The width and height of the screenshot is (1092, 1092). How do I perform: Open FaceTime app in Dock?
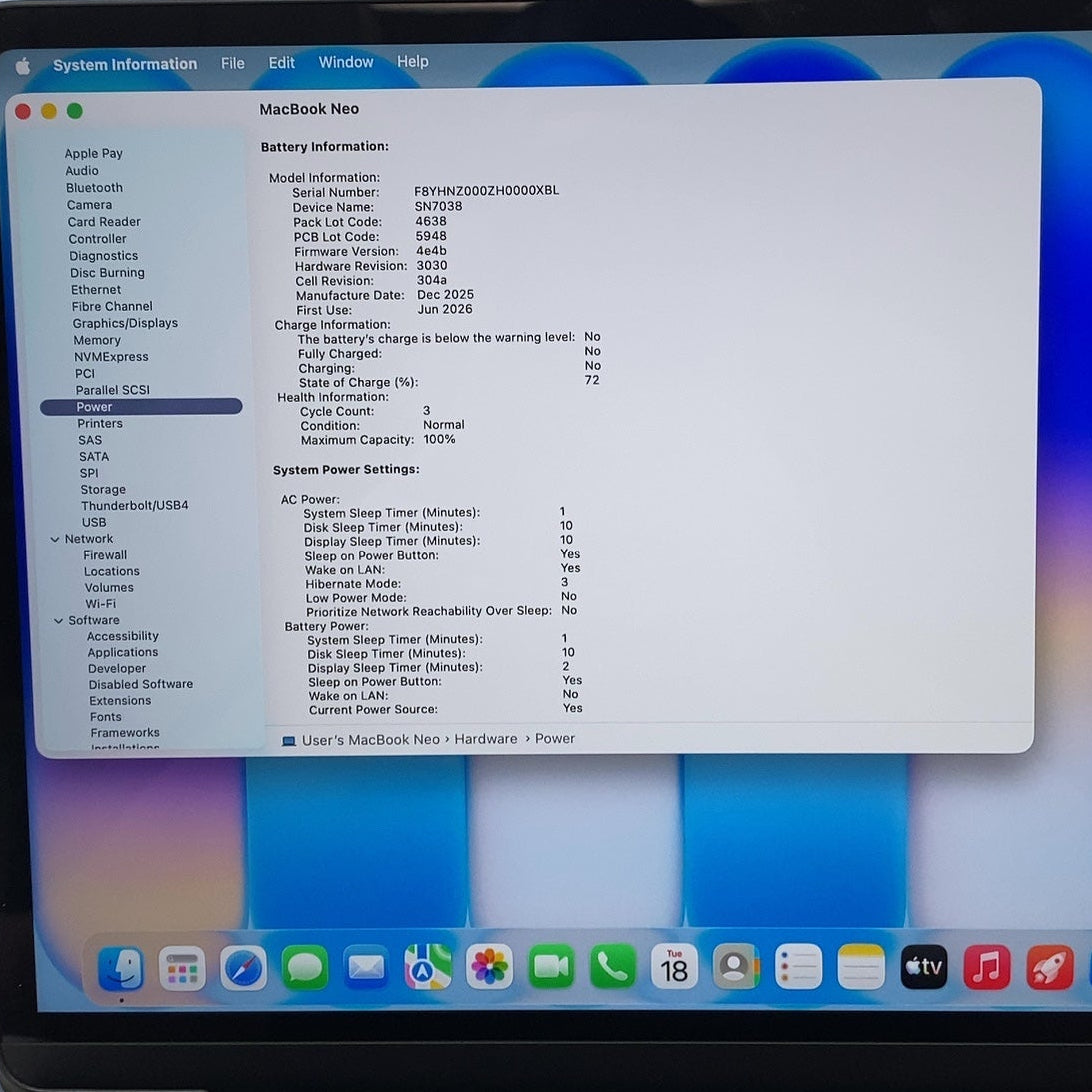(551, 967)
